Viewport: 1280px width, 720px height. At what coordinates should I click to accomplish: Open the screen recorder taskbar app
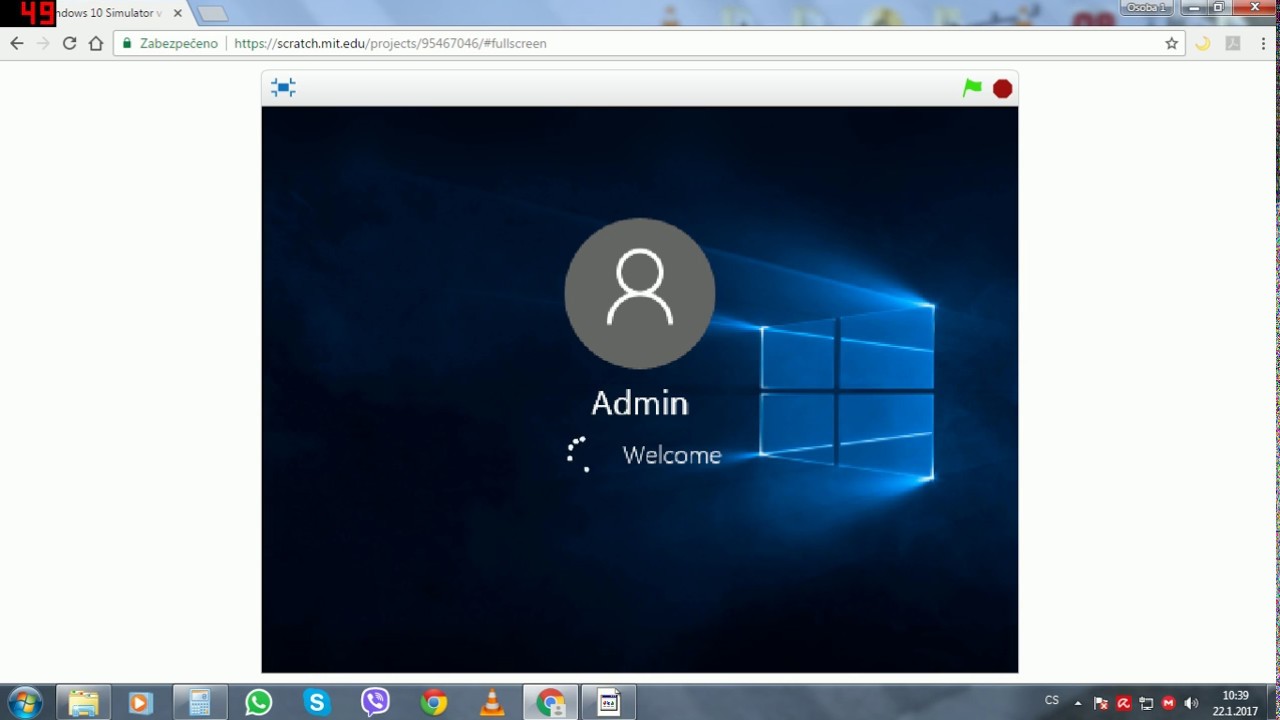click(x=609, y=703)
